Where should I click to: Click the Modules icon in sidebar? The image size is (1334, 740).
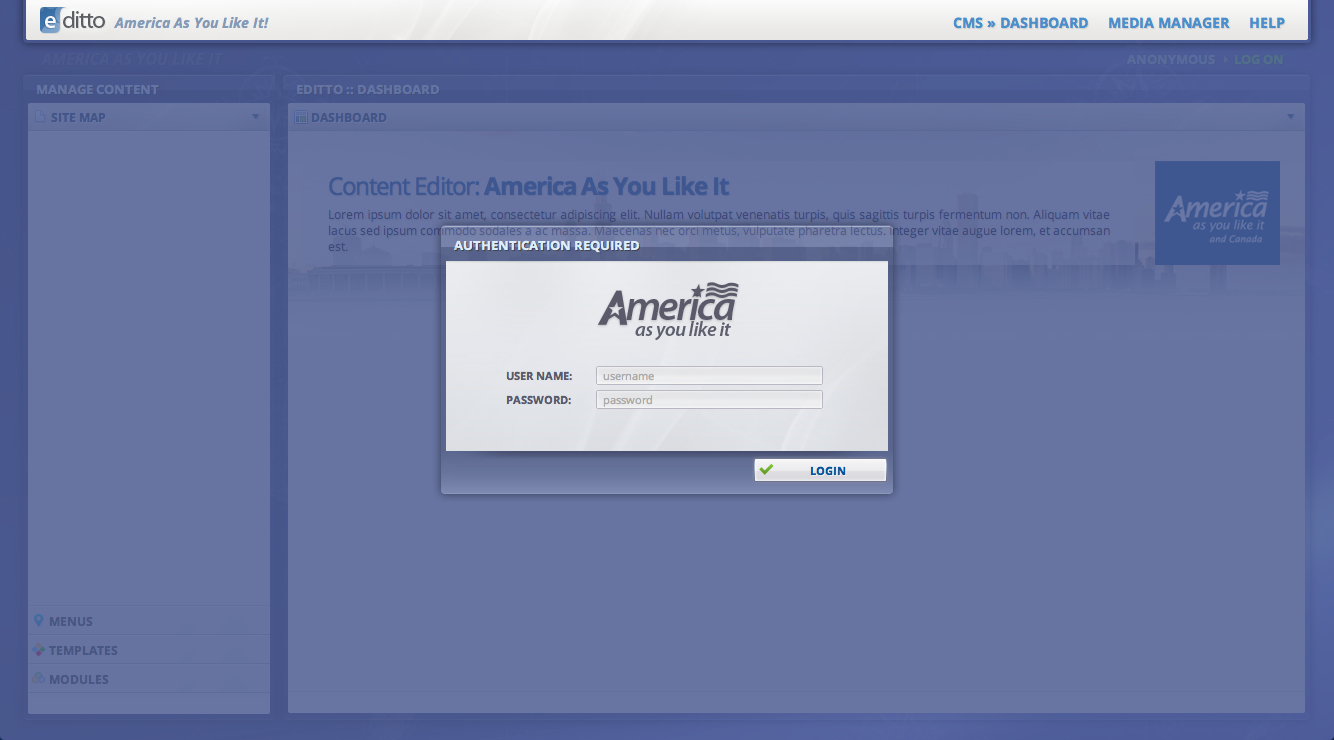click(38, 679)
